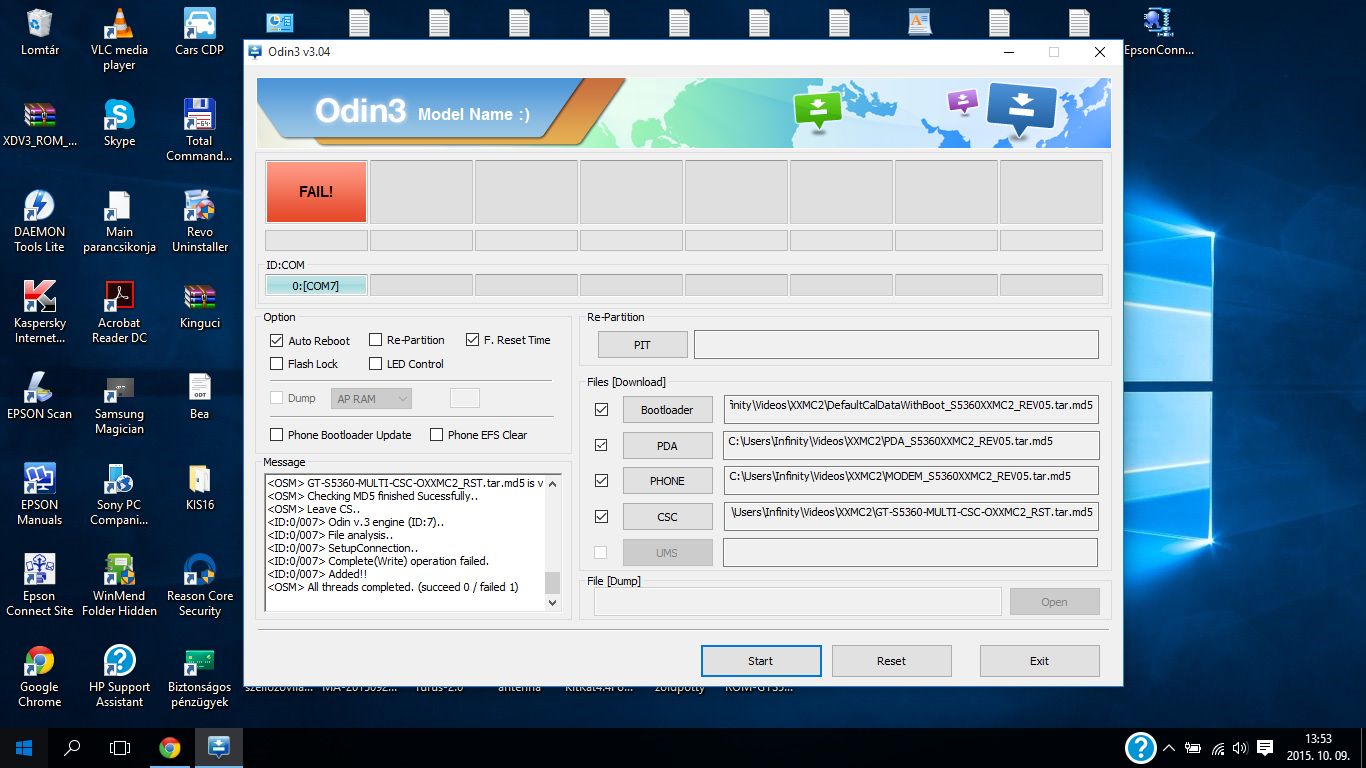
Task: Open Total Commander desktop shortcut
Action: tap(200, 130)
